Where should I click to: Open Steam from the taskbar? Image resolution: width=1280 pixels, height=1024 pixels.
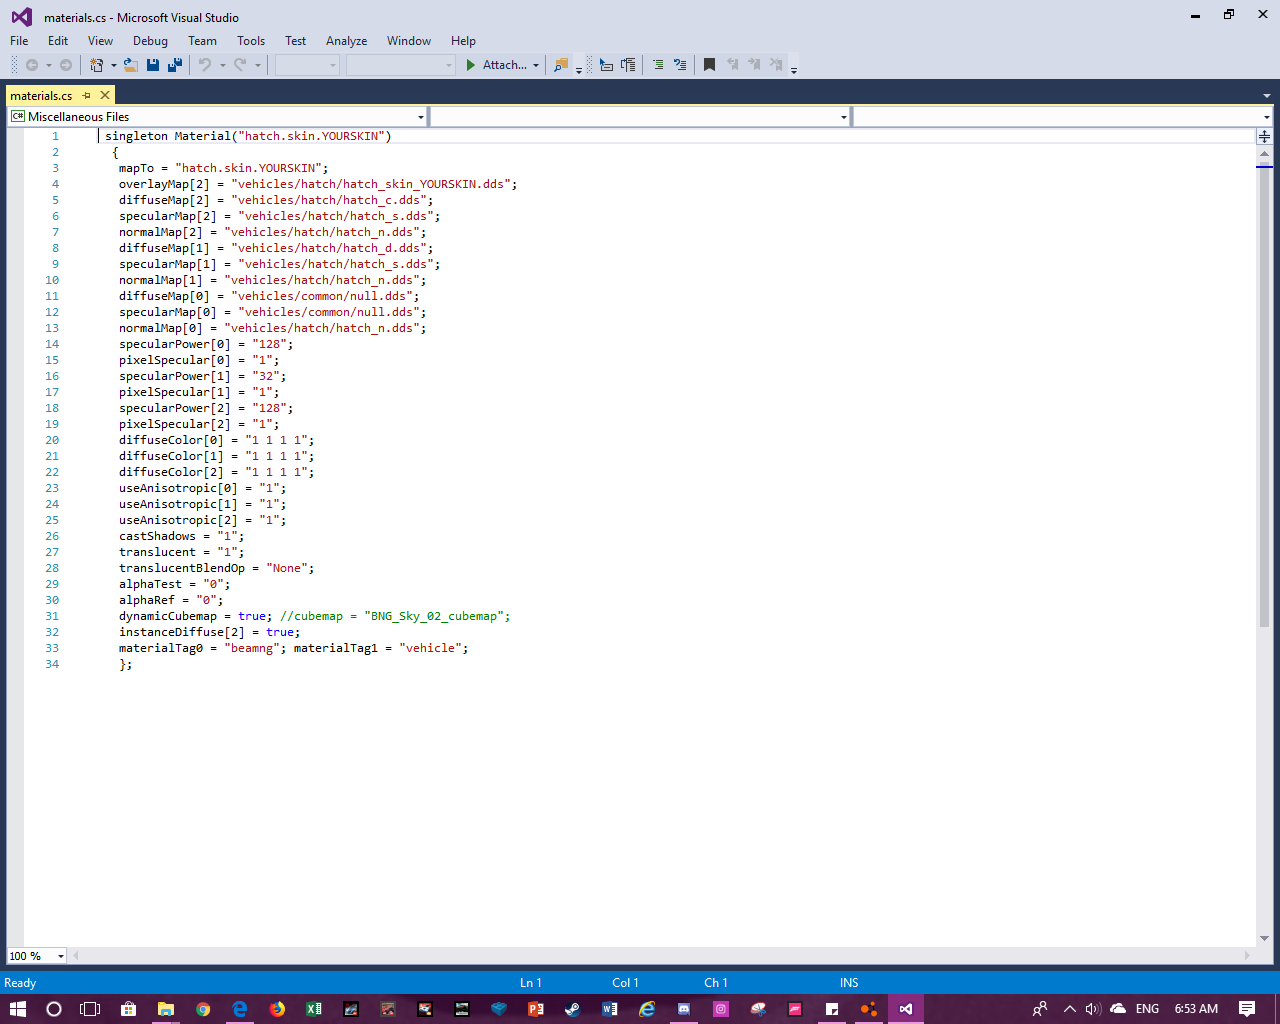tap(573, 1008)
